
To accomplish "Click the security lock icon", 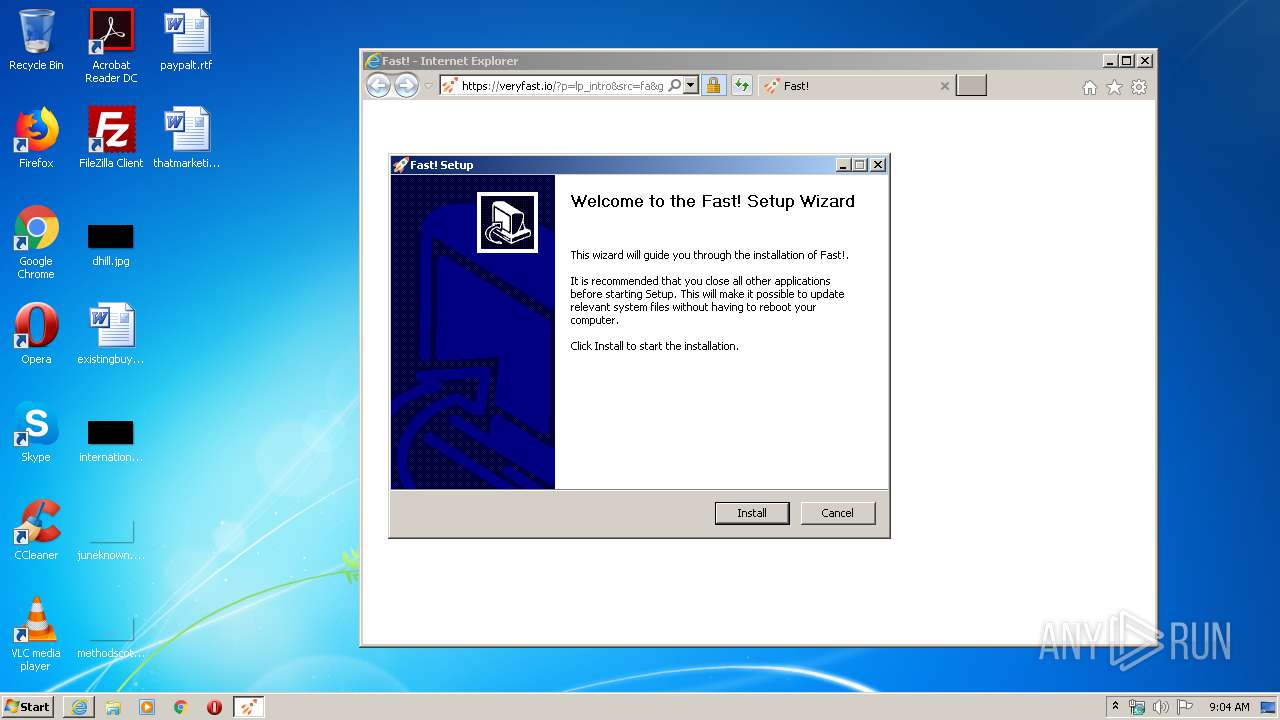I will click(x=713, y=86).
